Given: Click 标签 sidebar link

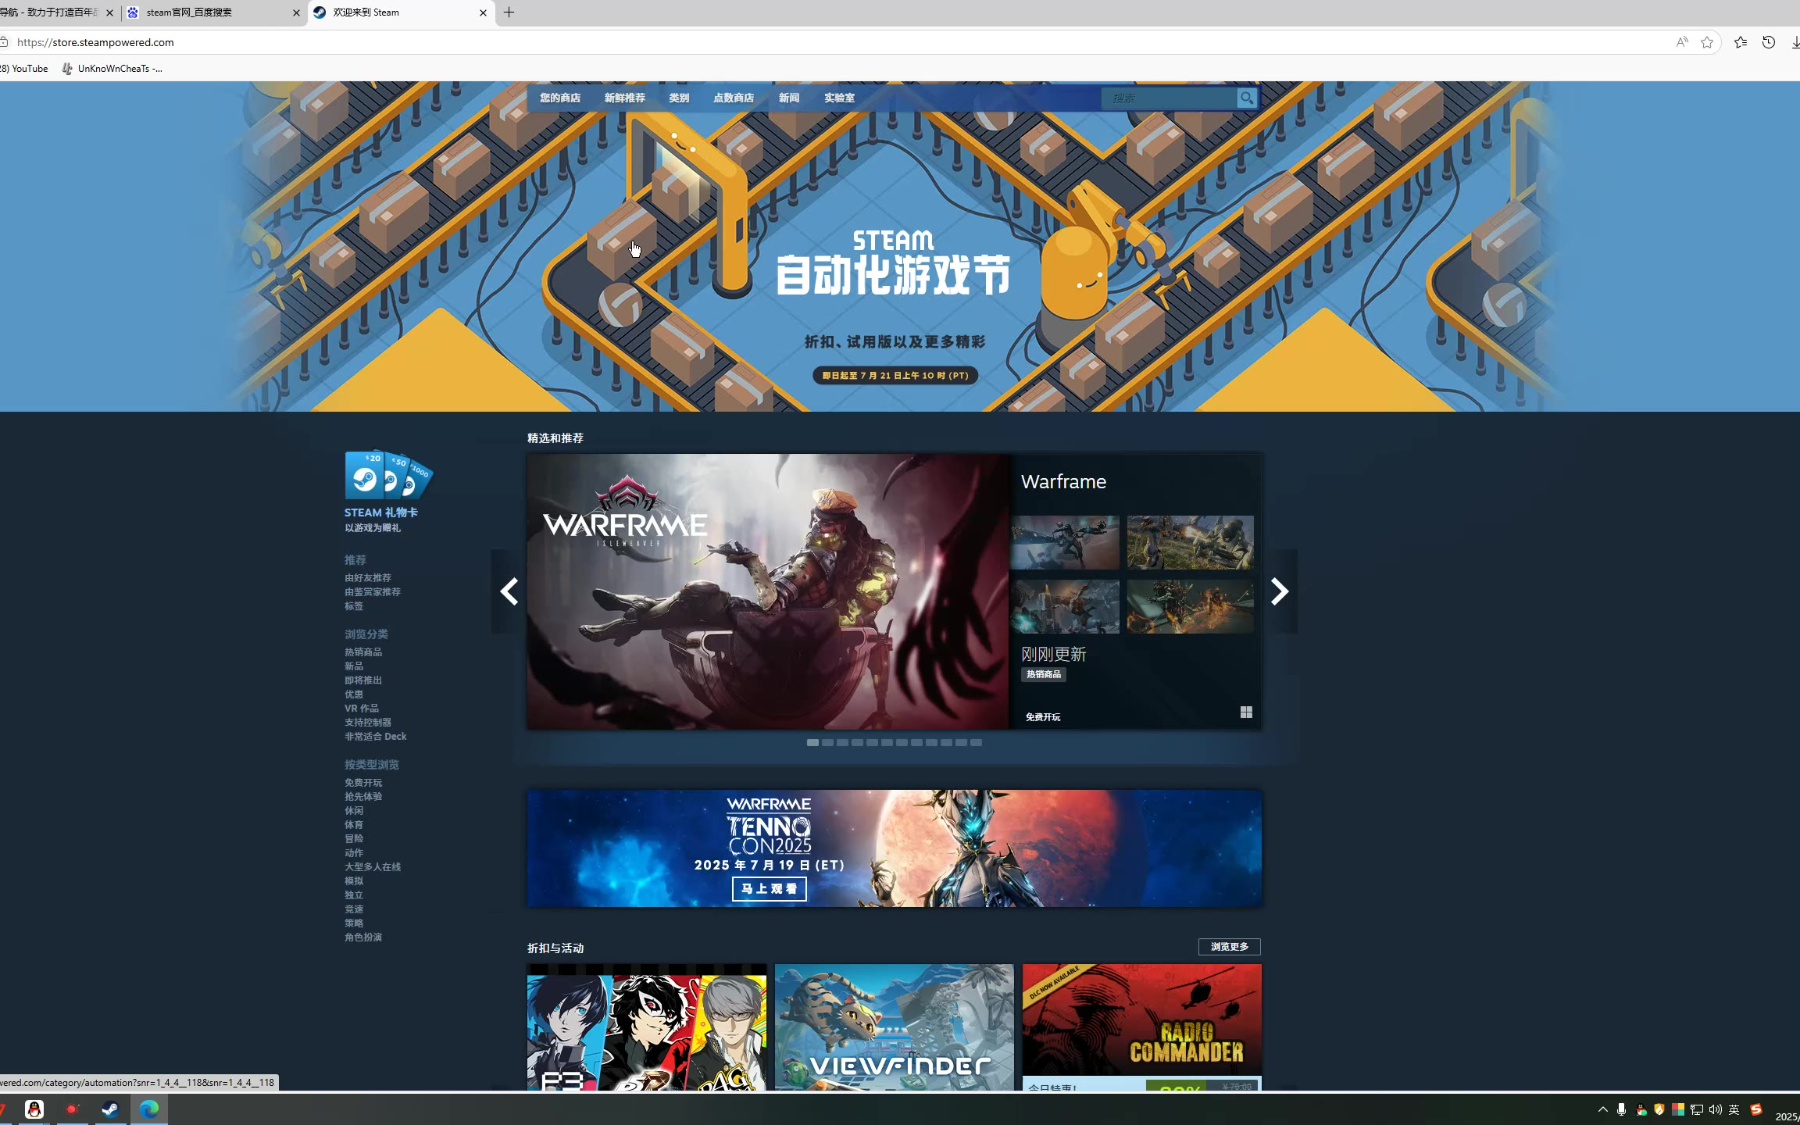Looking at the screenshot, I should tap(354, 606).
